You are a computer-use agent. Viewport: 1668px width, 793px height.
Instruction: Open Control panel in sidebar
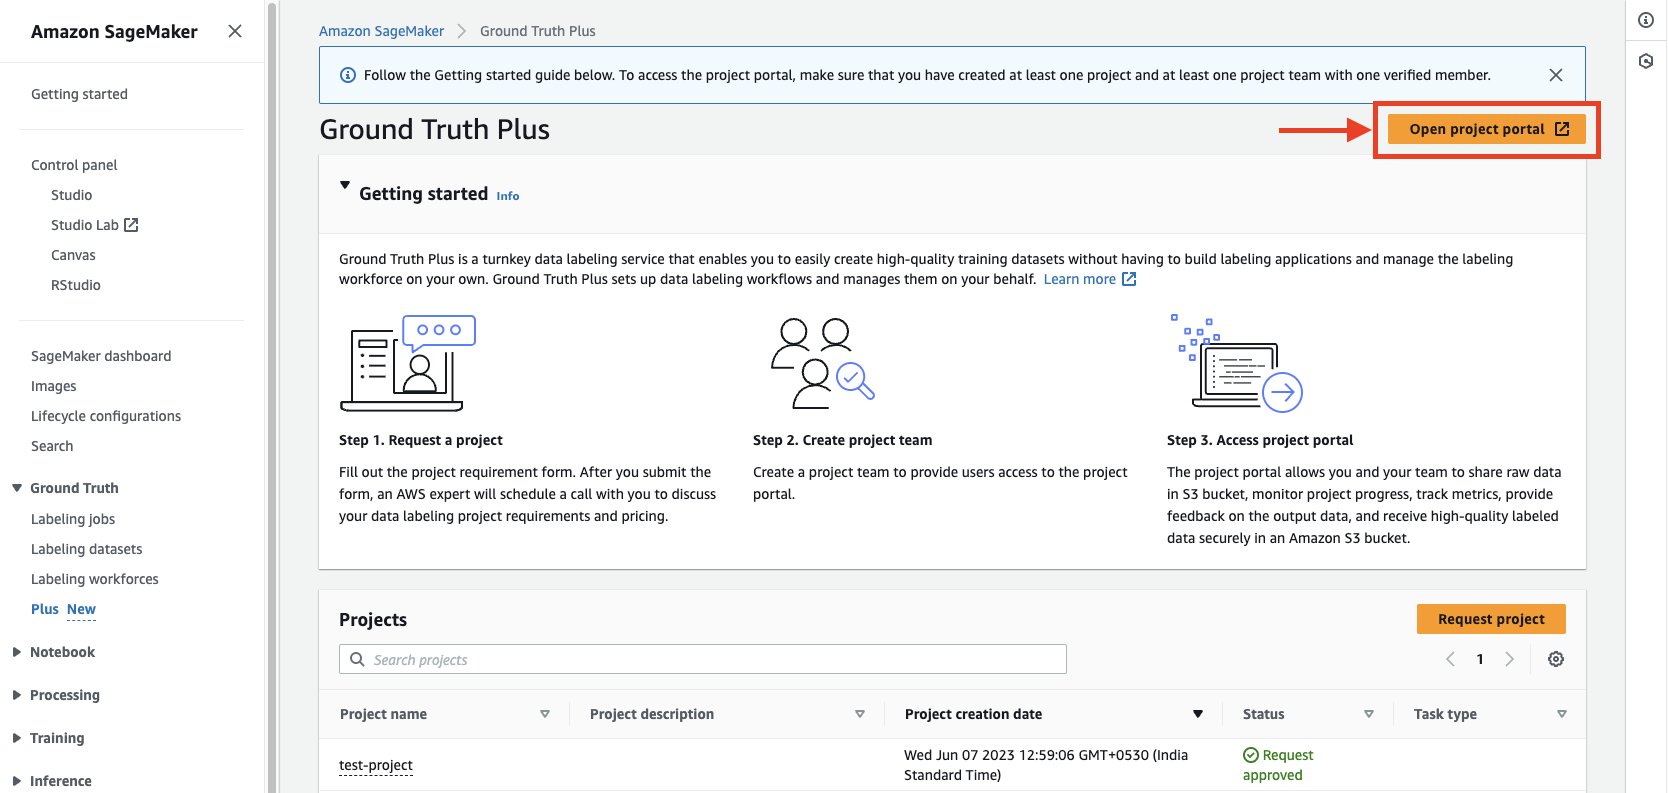tap(74, 165)
